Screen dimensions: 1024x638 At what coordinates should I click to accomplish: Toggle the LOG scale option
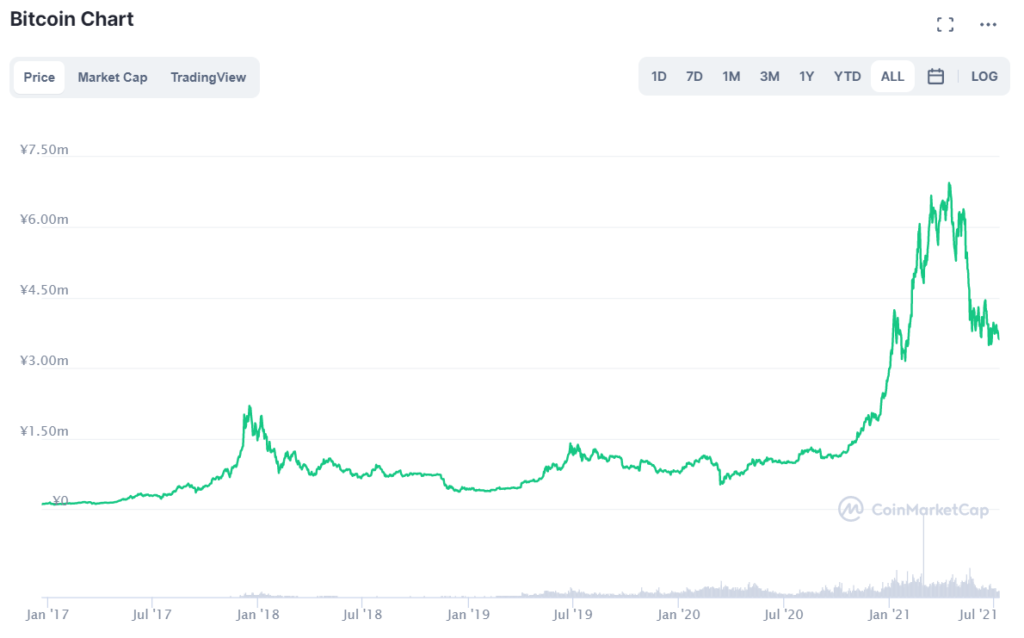[984, 76]
